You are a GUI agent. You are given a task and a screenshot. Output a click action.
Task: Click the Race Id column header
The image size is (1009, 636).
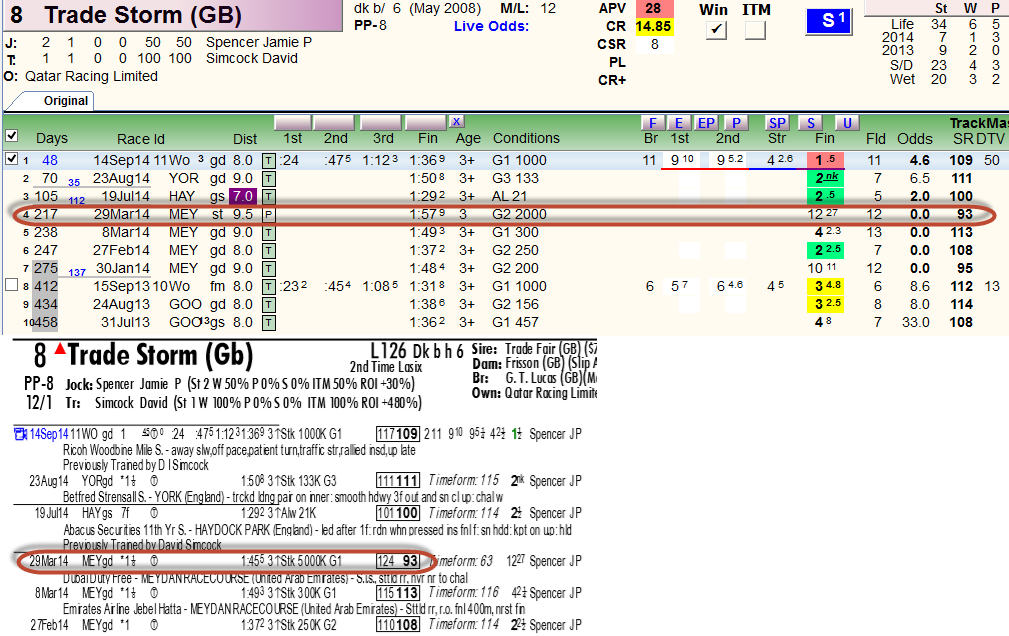141,139
